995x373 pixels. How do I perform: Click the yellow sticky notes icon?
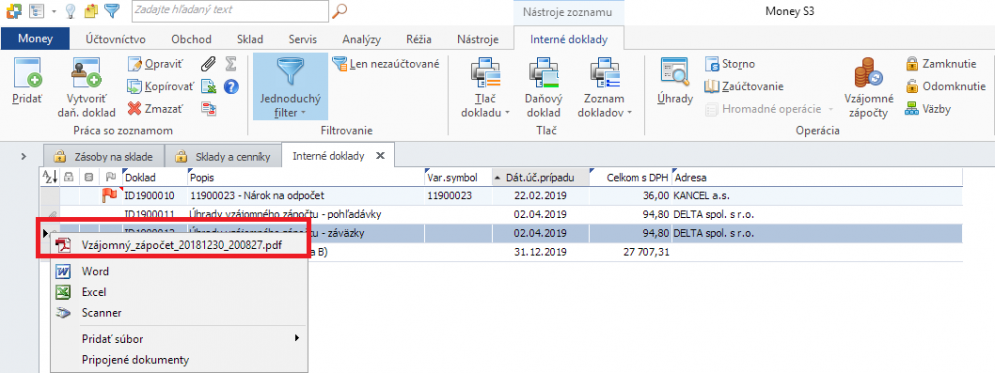(91, 11)
